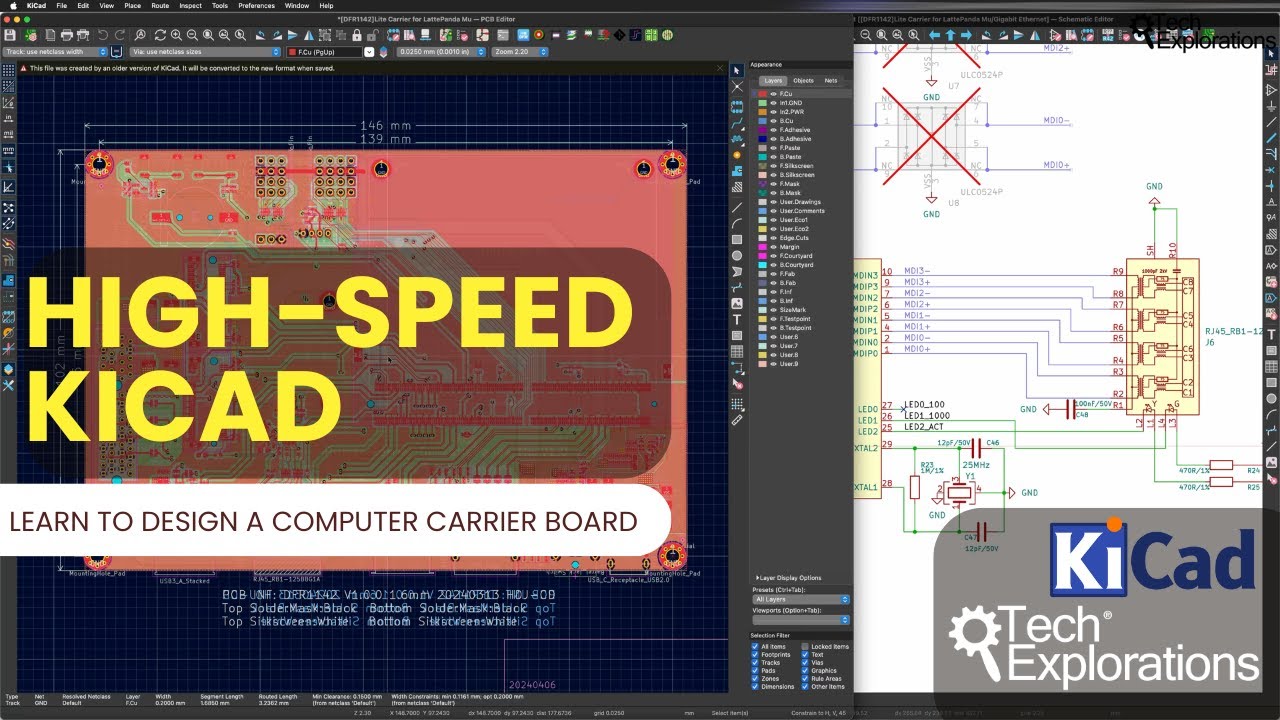Click the F.Cu layer red color swatch

pyautogui.click(x=762, y=93)
